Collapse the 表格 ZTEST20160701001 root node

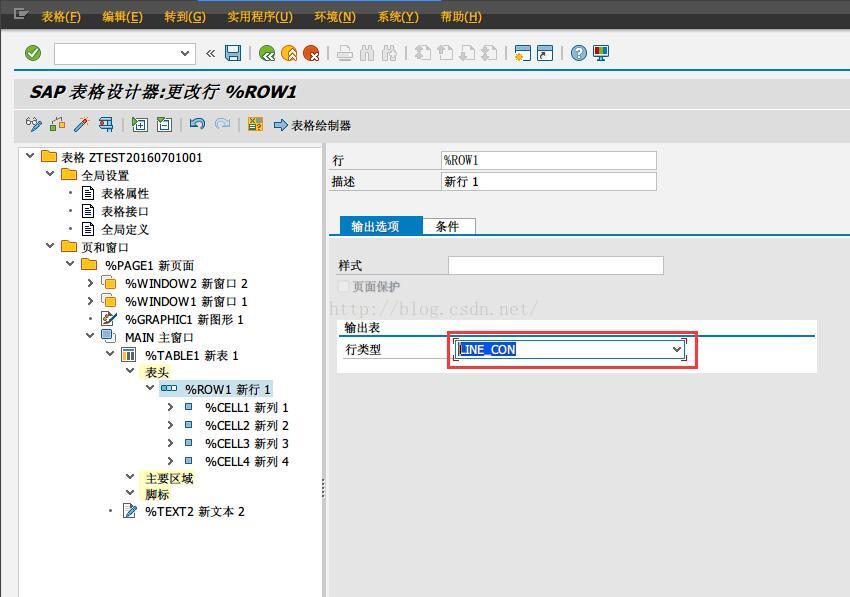(30, 156)
